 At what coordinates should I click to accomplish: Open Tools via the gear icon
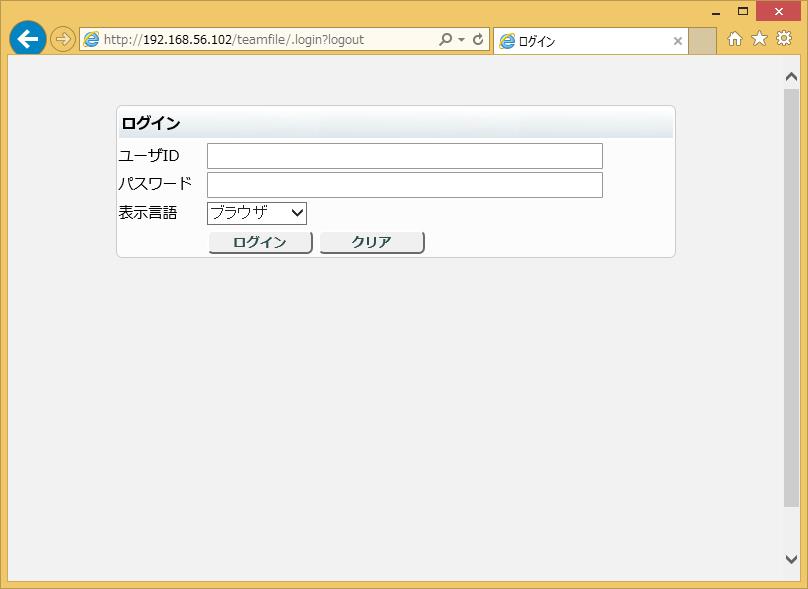[x=784, y=38]
